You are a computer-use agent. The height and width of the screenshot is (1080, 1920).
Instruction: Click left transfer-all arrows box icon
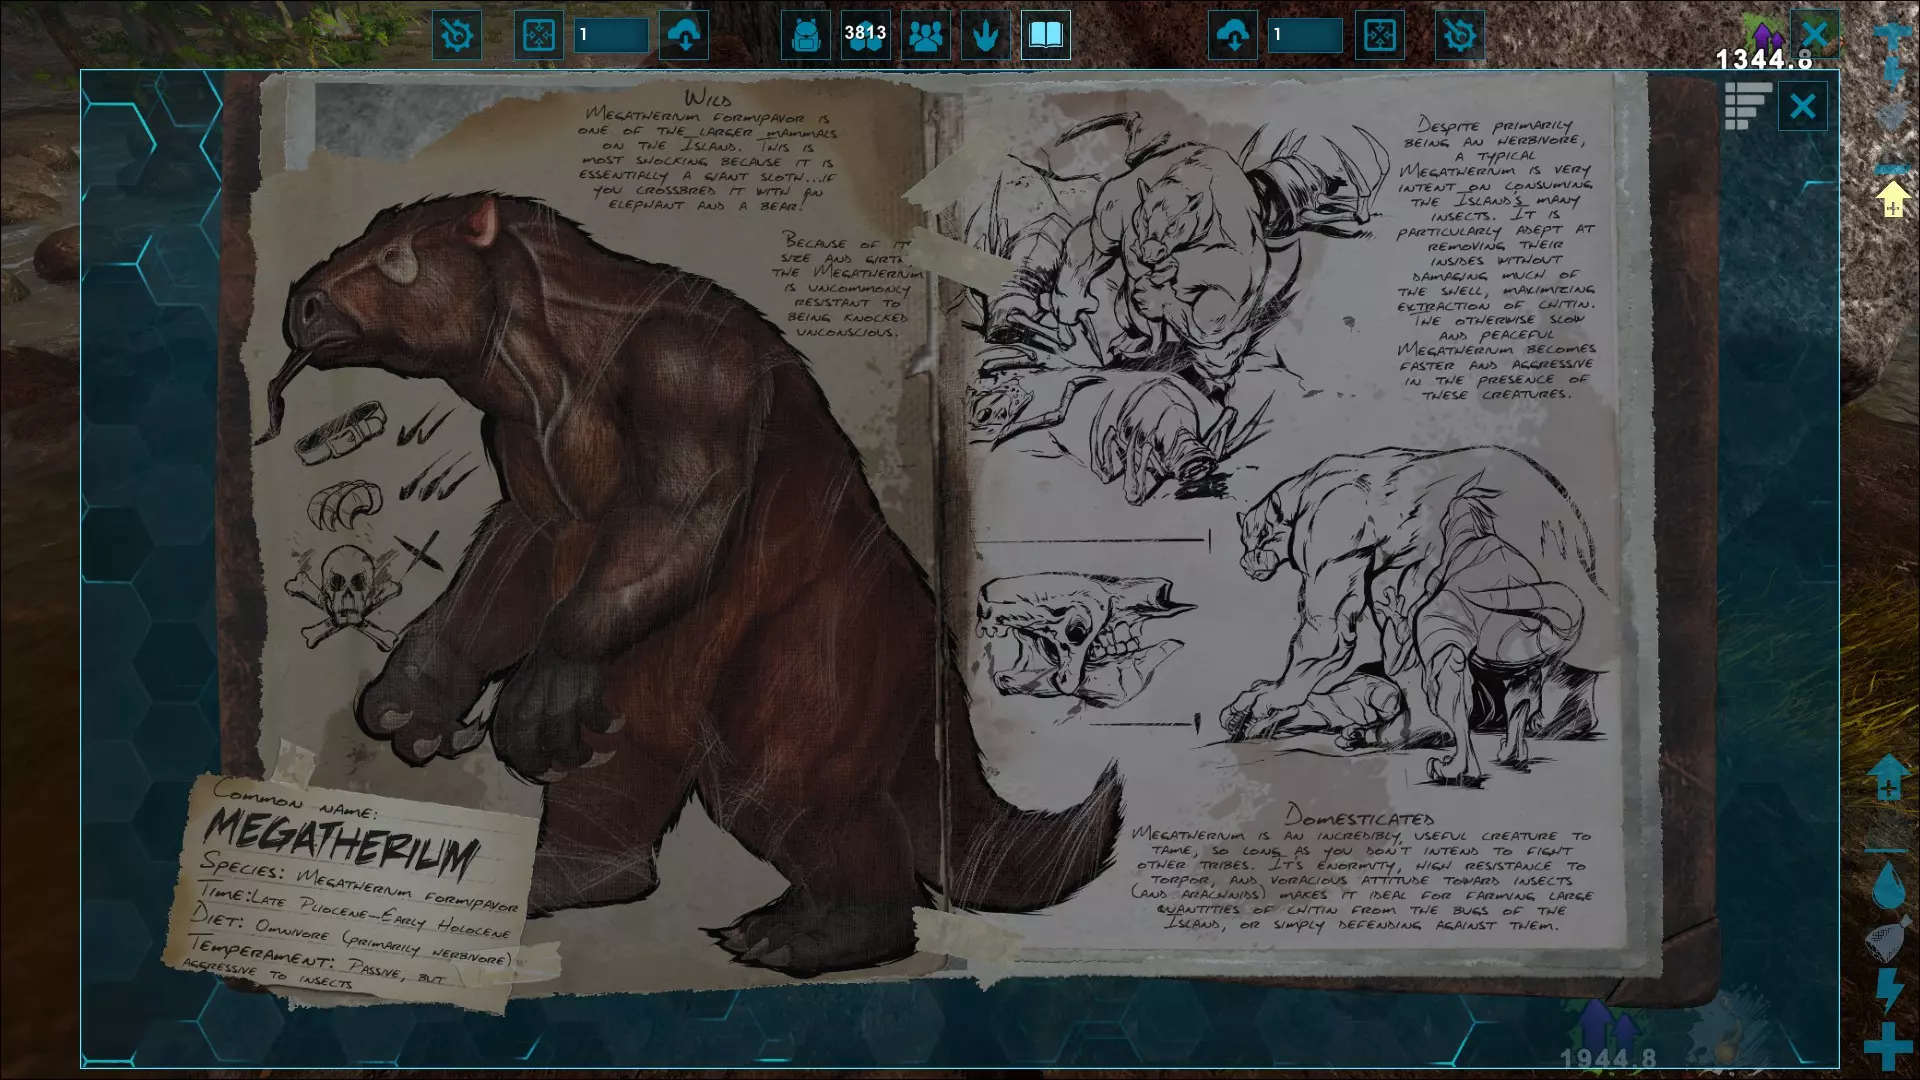click(539, 36)
